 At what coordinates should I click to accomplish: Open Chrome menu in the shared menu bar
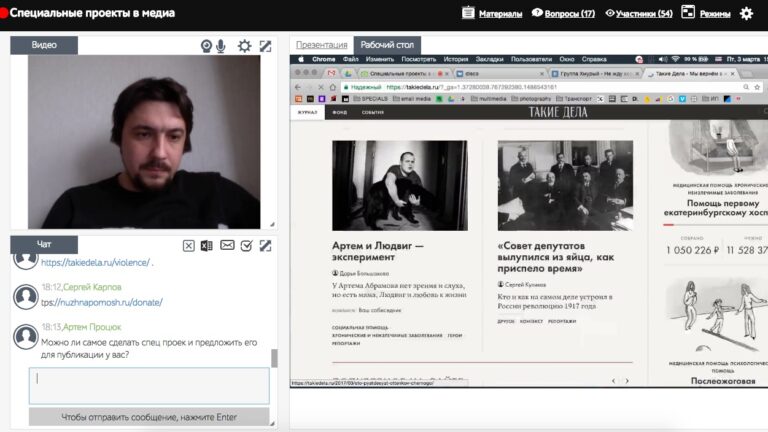(324, 59)
